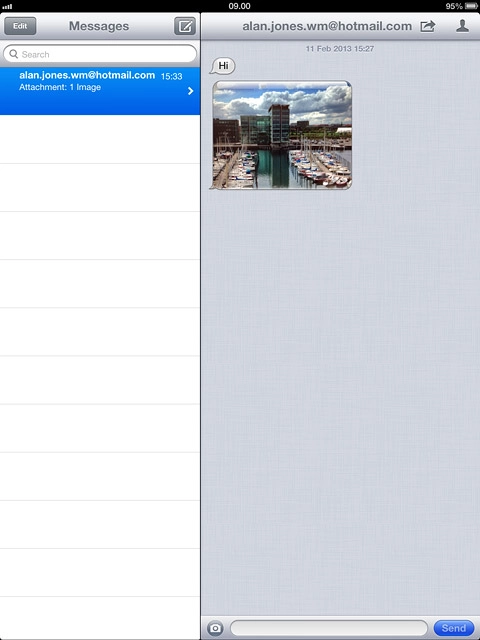Screen dimensions: 480x640
Task: Tap the compose new message icon
Action: pos(185,26)
